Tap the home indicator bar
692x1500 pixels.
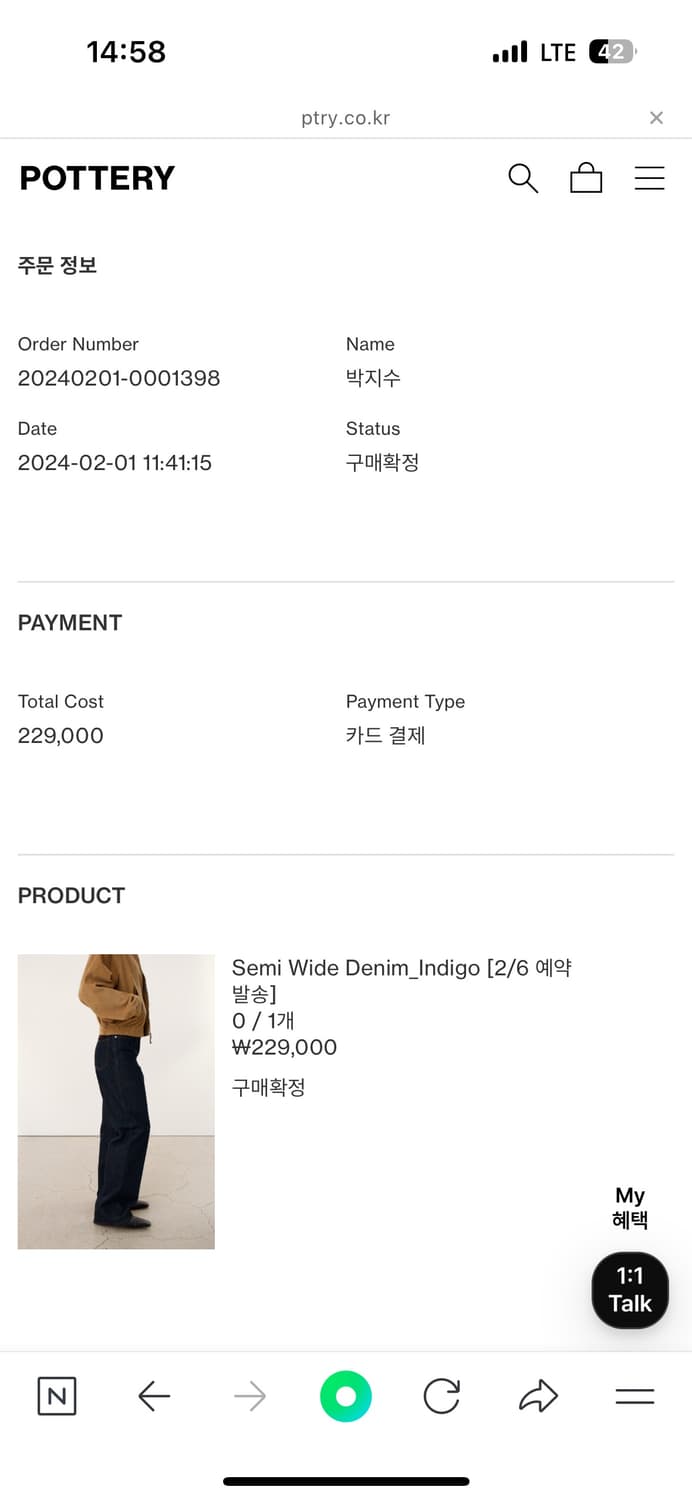[x=346, y=1481]
